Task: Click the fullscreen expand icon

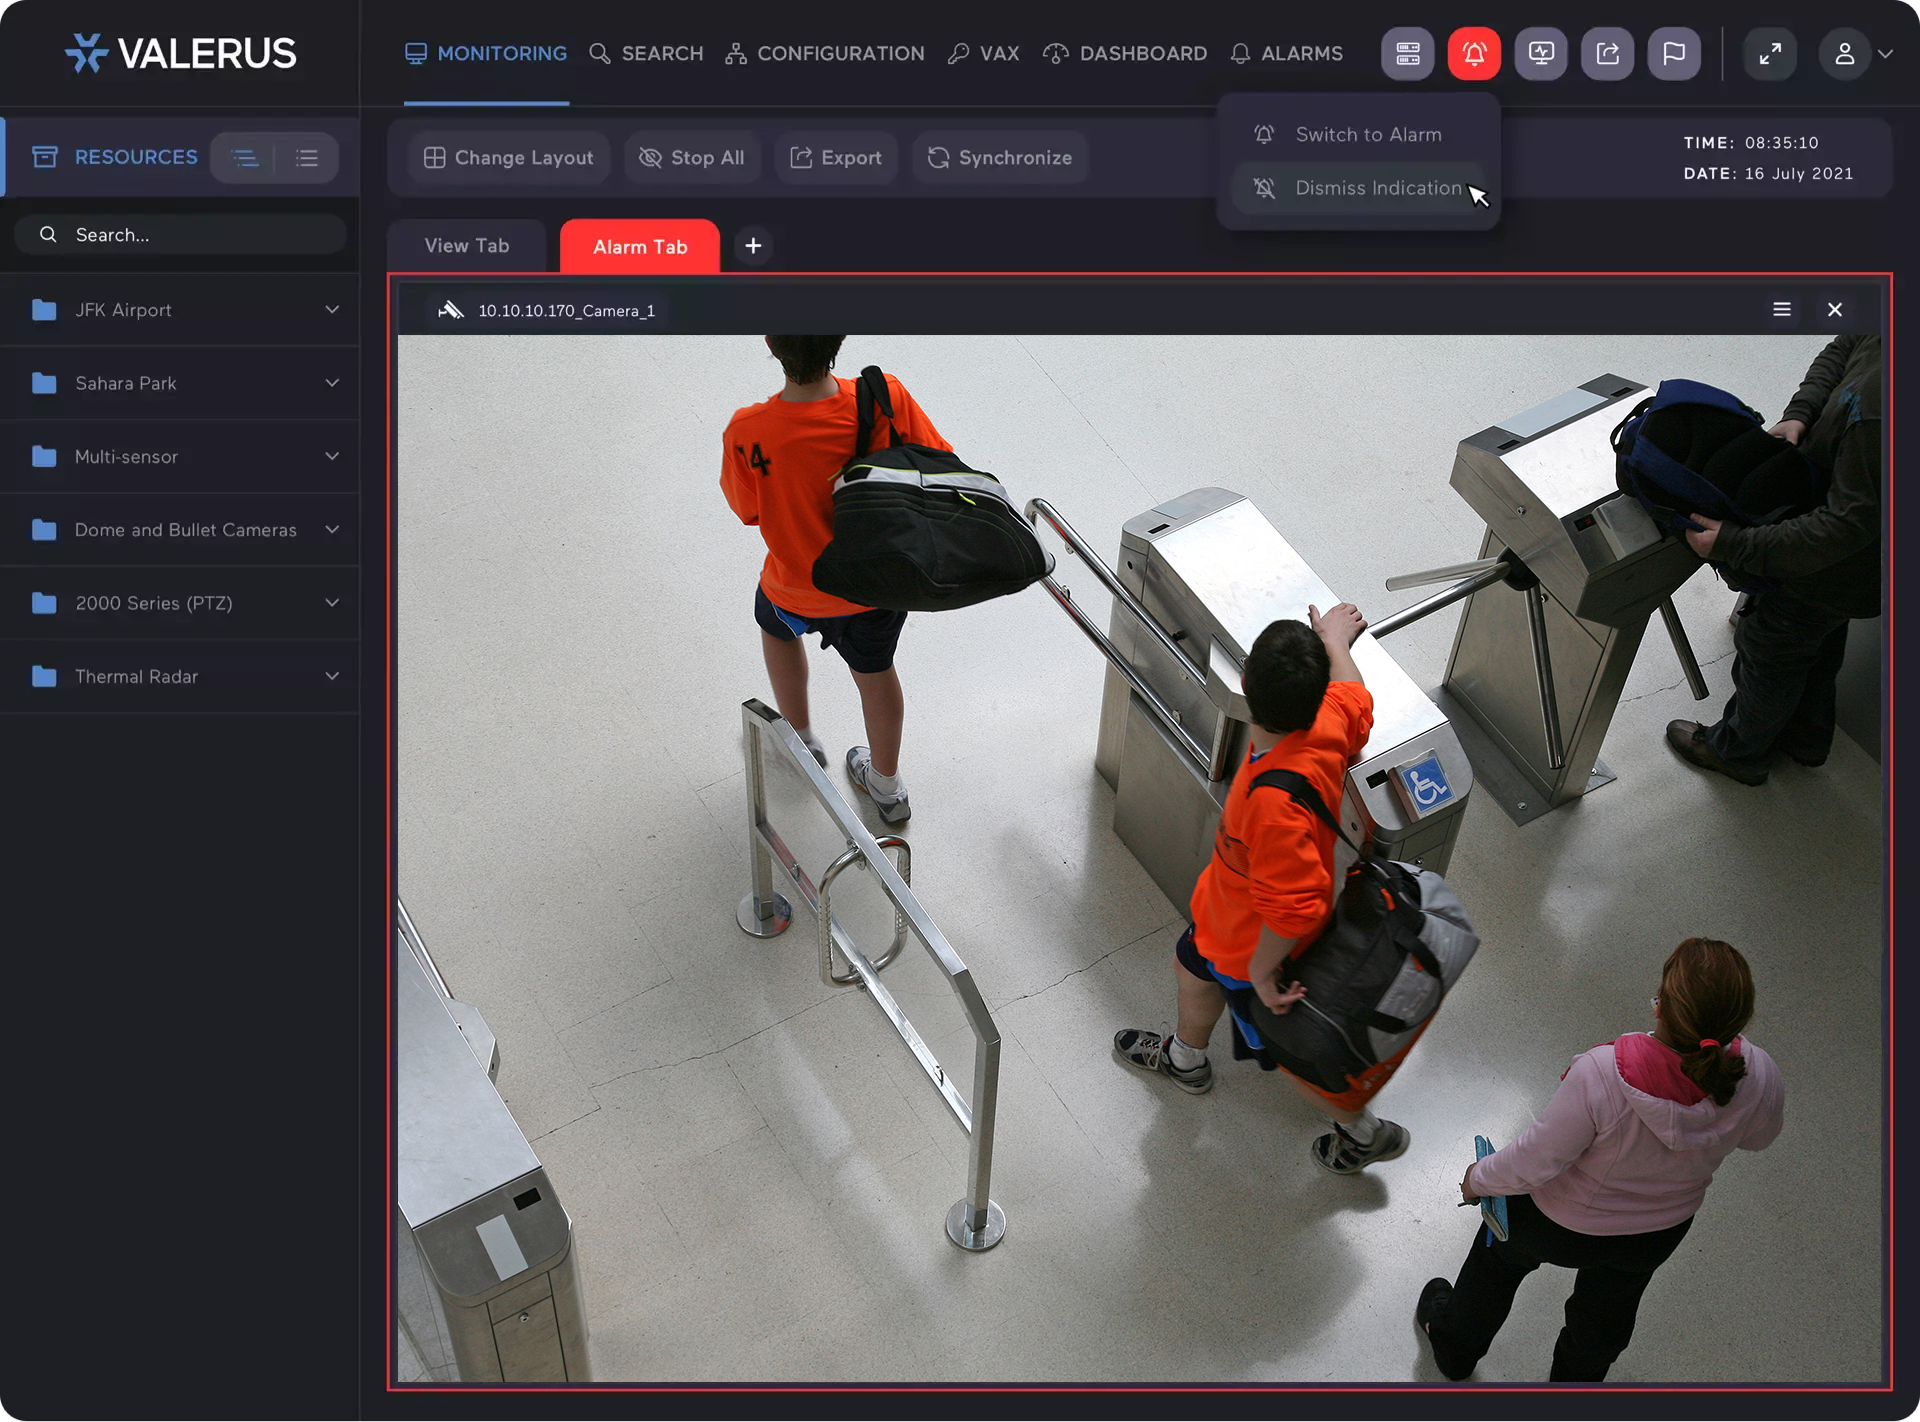Action: 1770,53
